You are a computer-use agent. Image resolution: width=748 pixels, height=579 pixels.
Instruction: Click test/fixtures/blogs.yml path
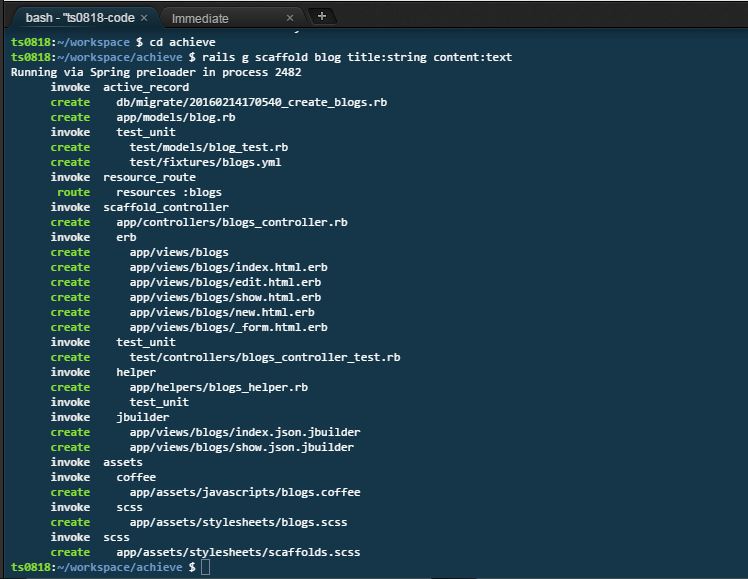[x=205, y=162]
